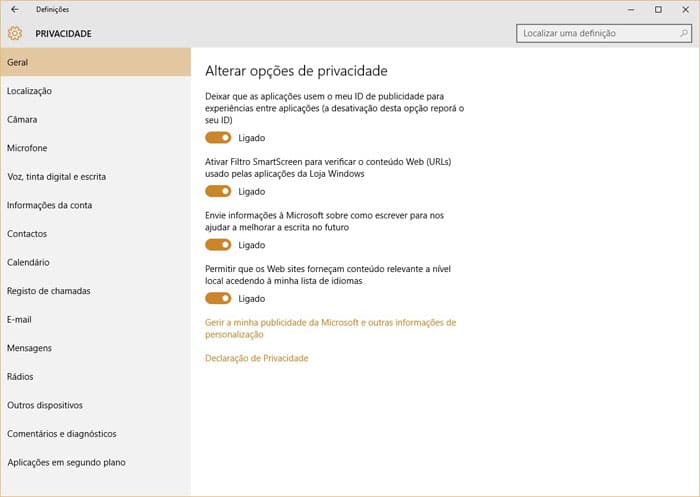Click the settings gear icon beside PRIVACIDADE
Screen dimensions: 700x497
pyautogui.click(x=15, y=33)
